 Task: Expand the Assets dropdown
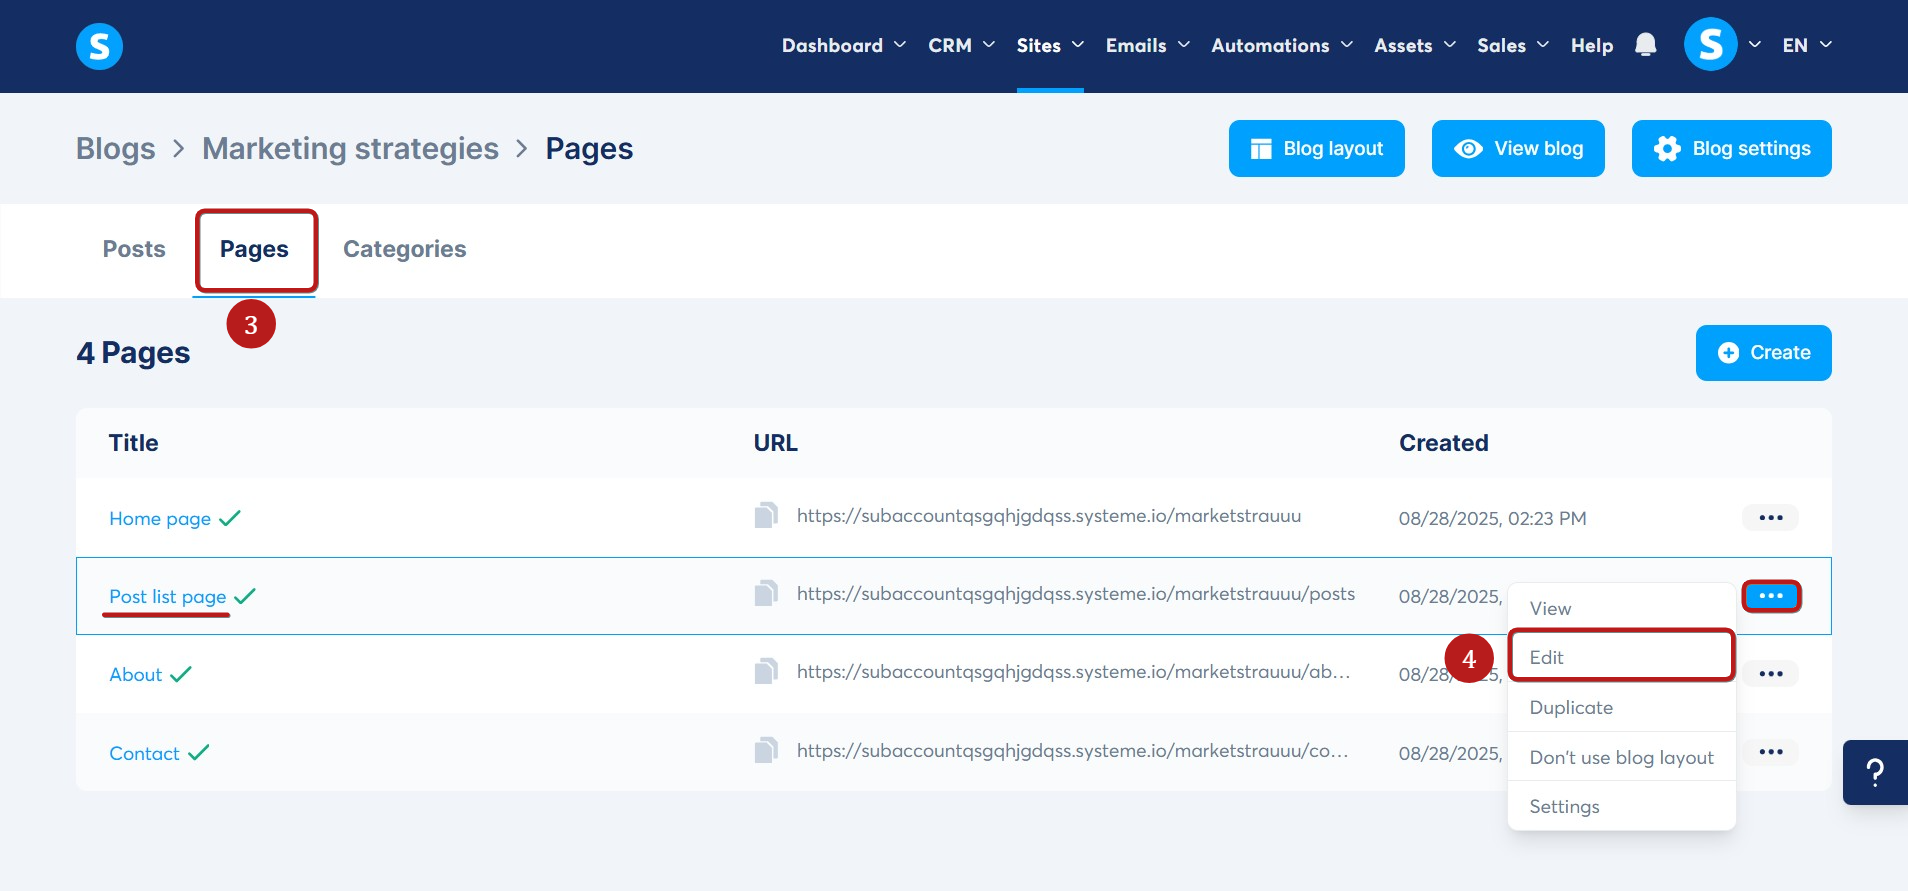click(1415, 45)
